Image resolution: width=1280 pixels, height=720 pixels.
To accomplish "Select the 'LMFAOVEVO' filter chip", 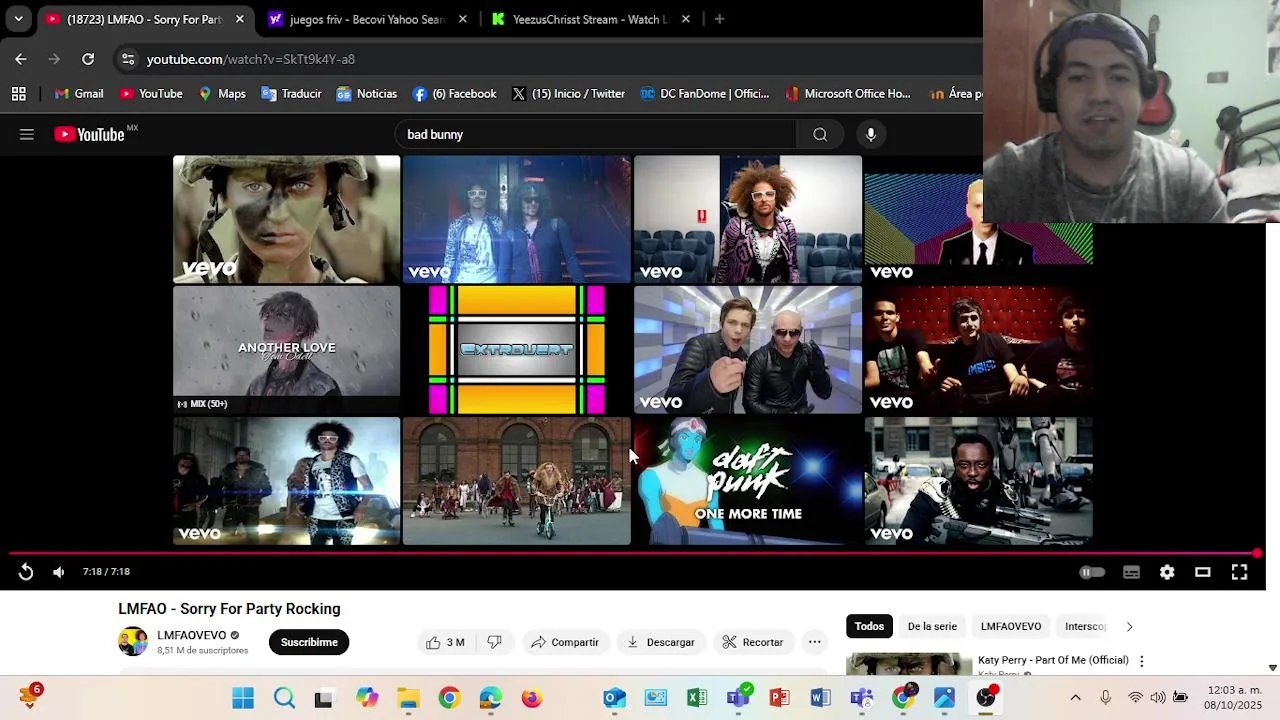I will click(1010, 626).
